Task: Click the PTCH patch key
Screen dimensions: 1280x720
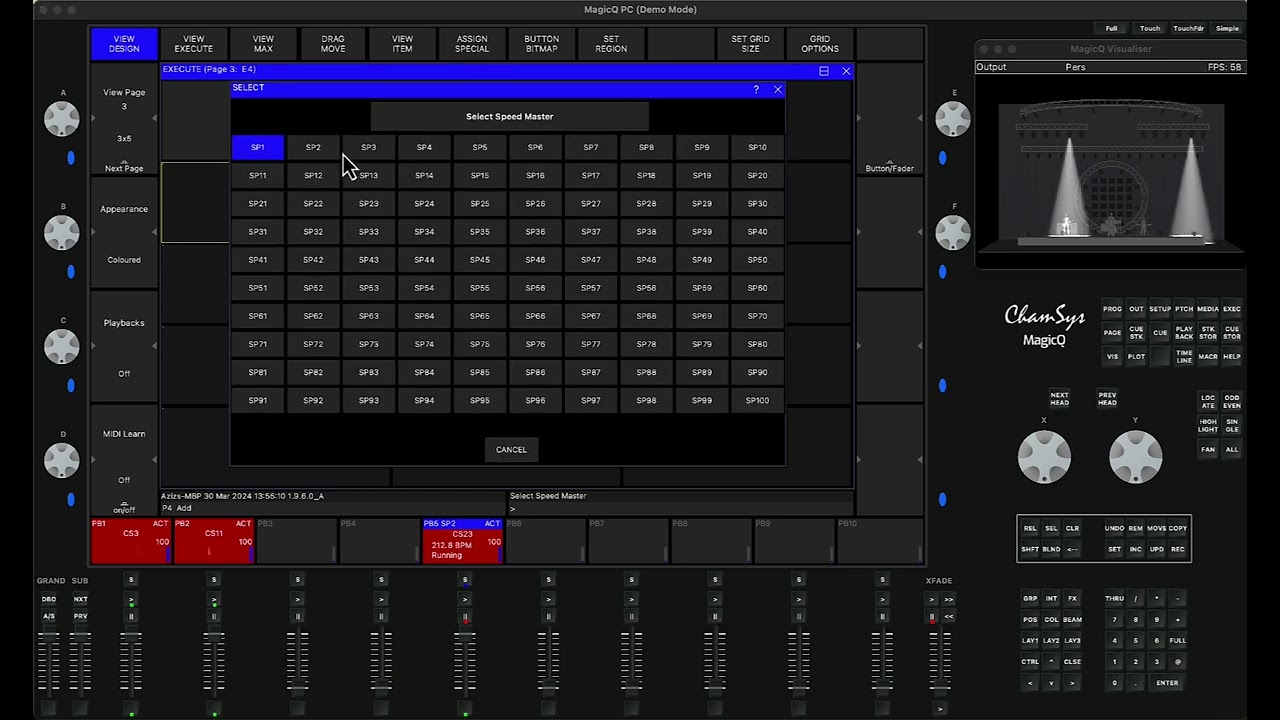Action: pos(1184,309)
